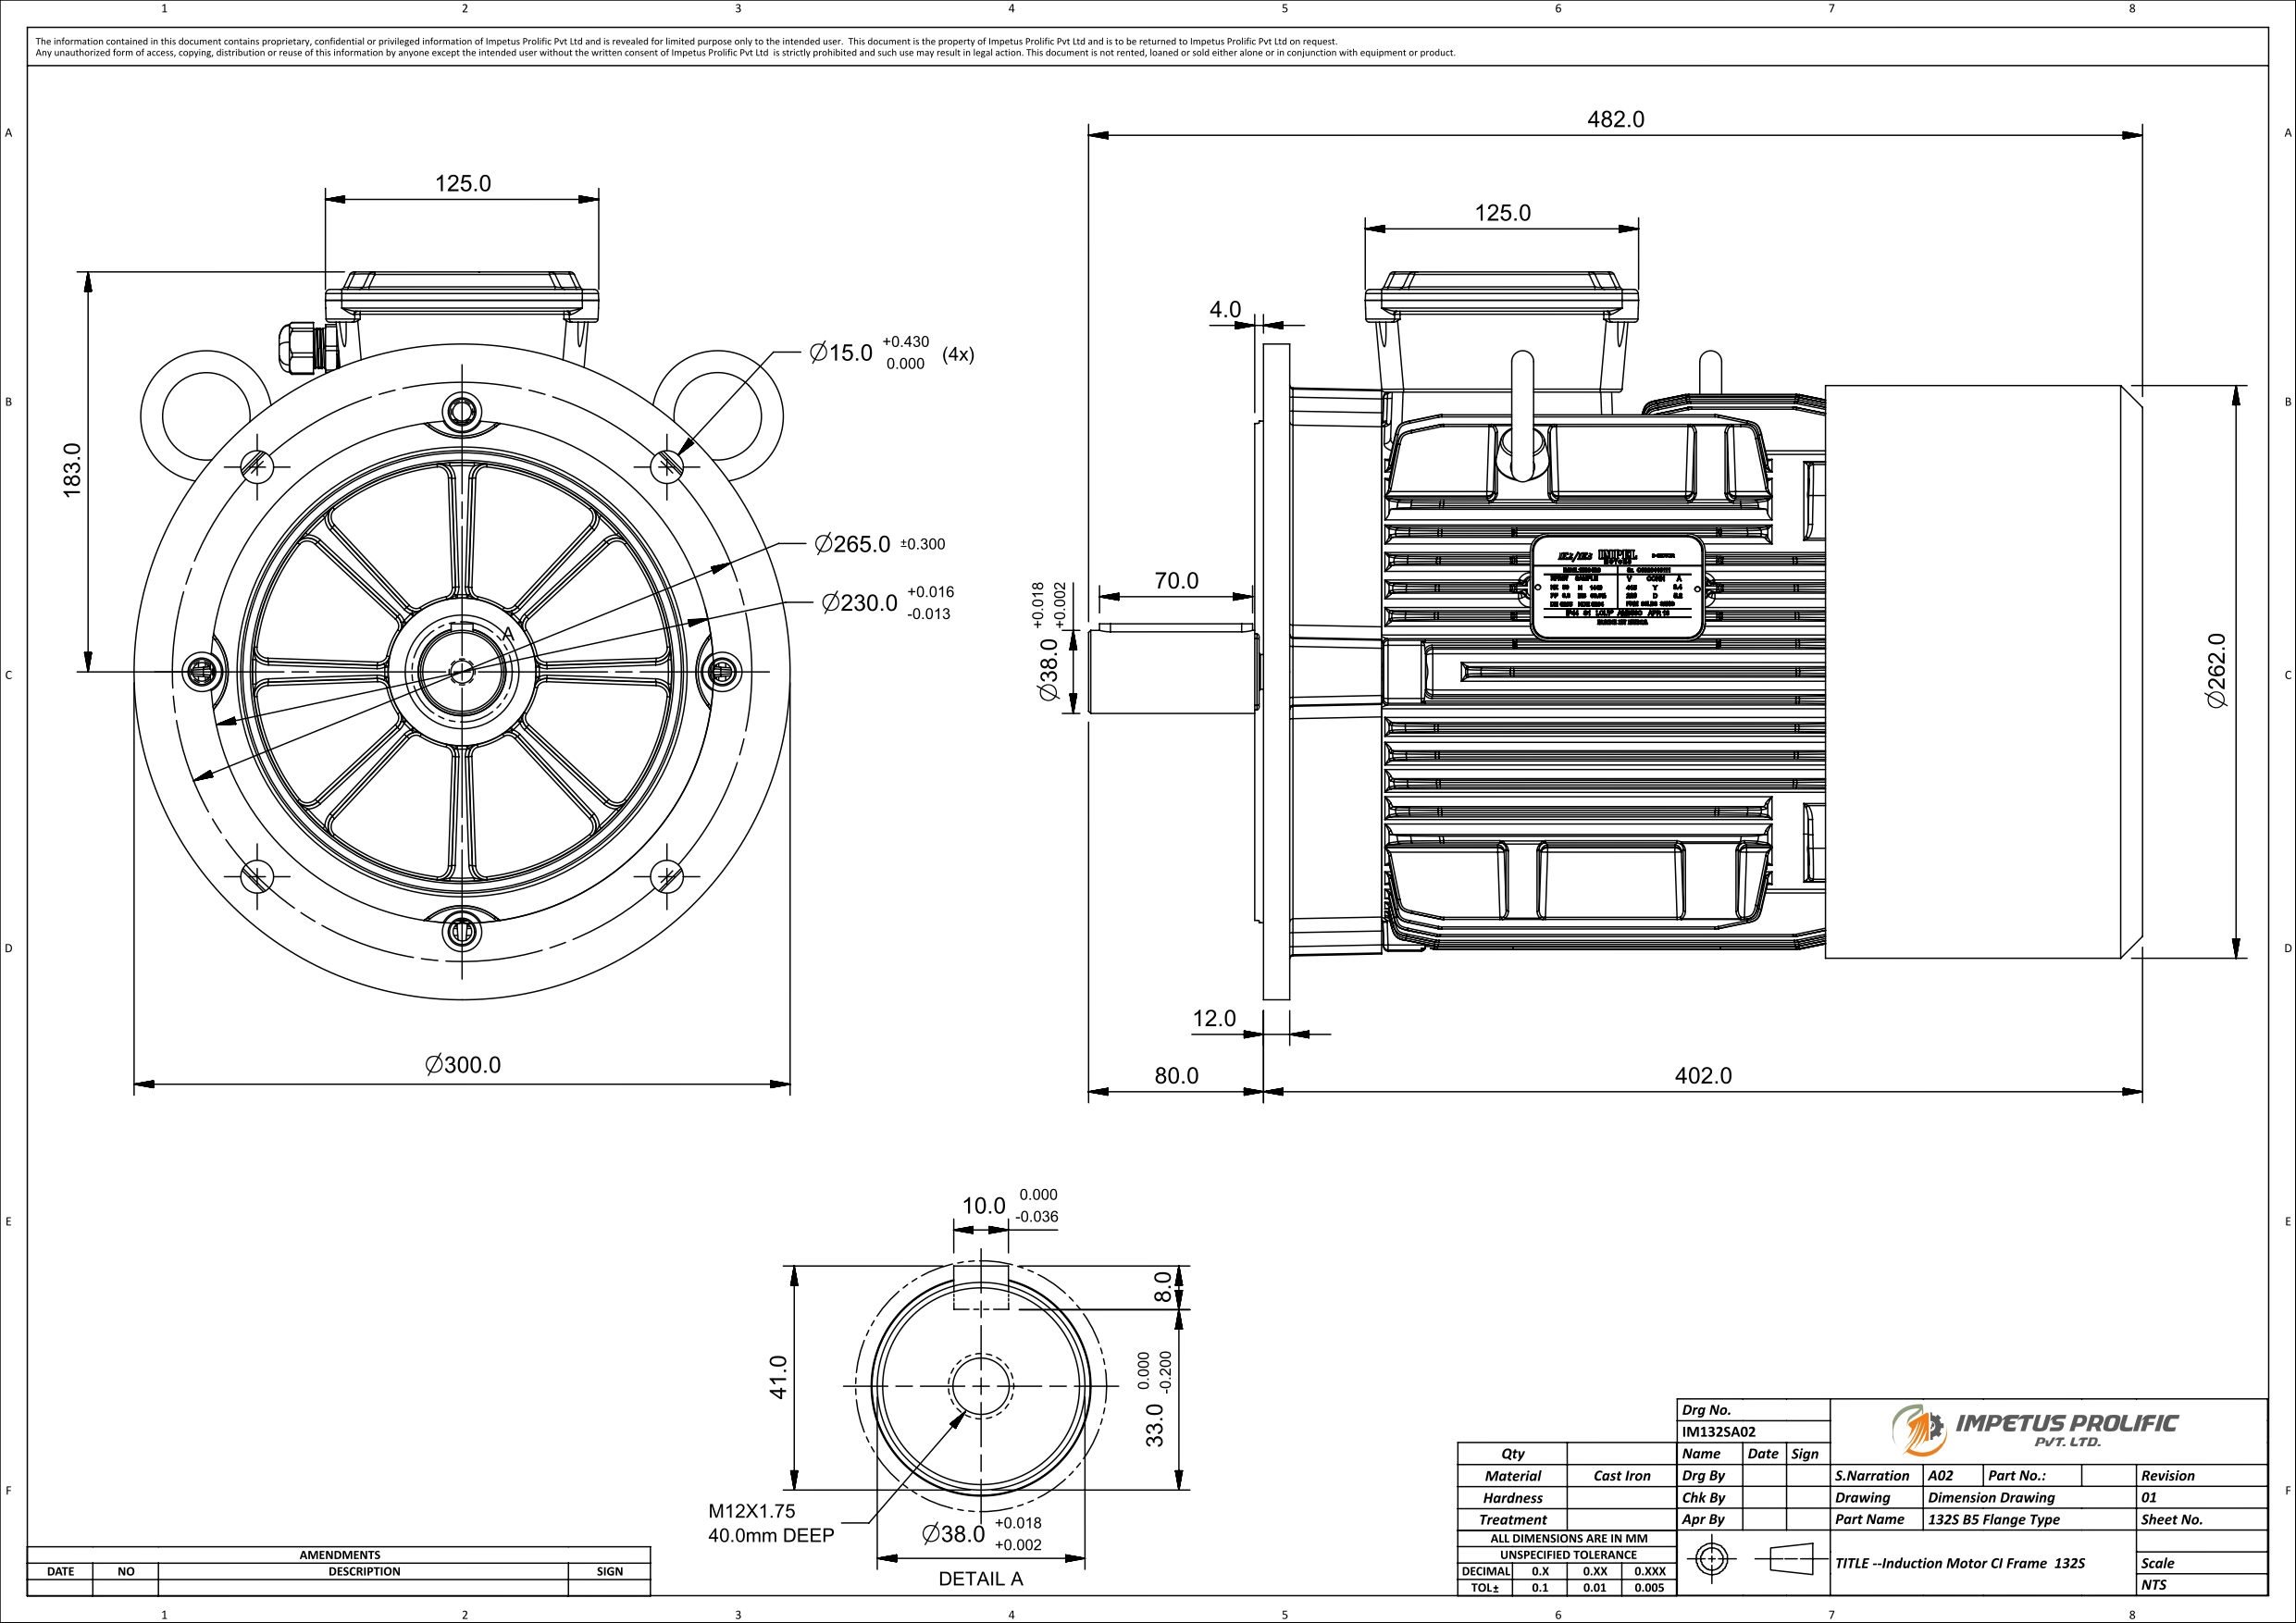Select the revision value 01
Image resolution: width=2296 pixels, height=1623 pixels.
pos(2149,1498)
